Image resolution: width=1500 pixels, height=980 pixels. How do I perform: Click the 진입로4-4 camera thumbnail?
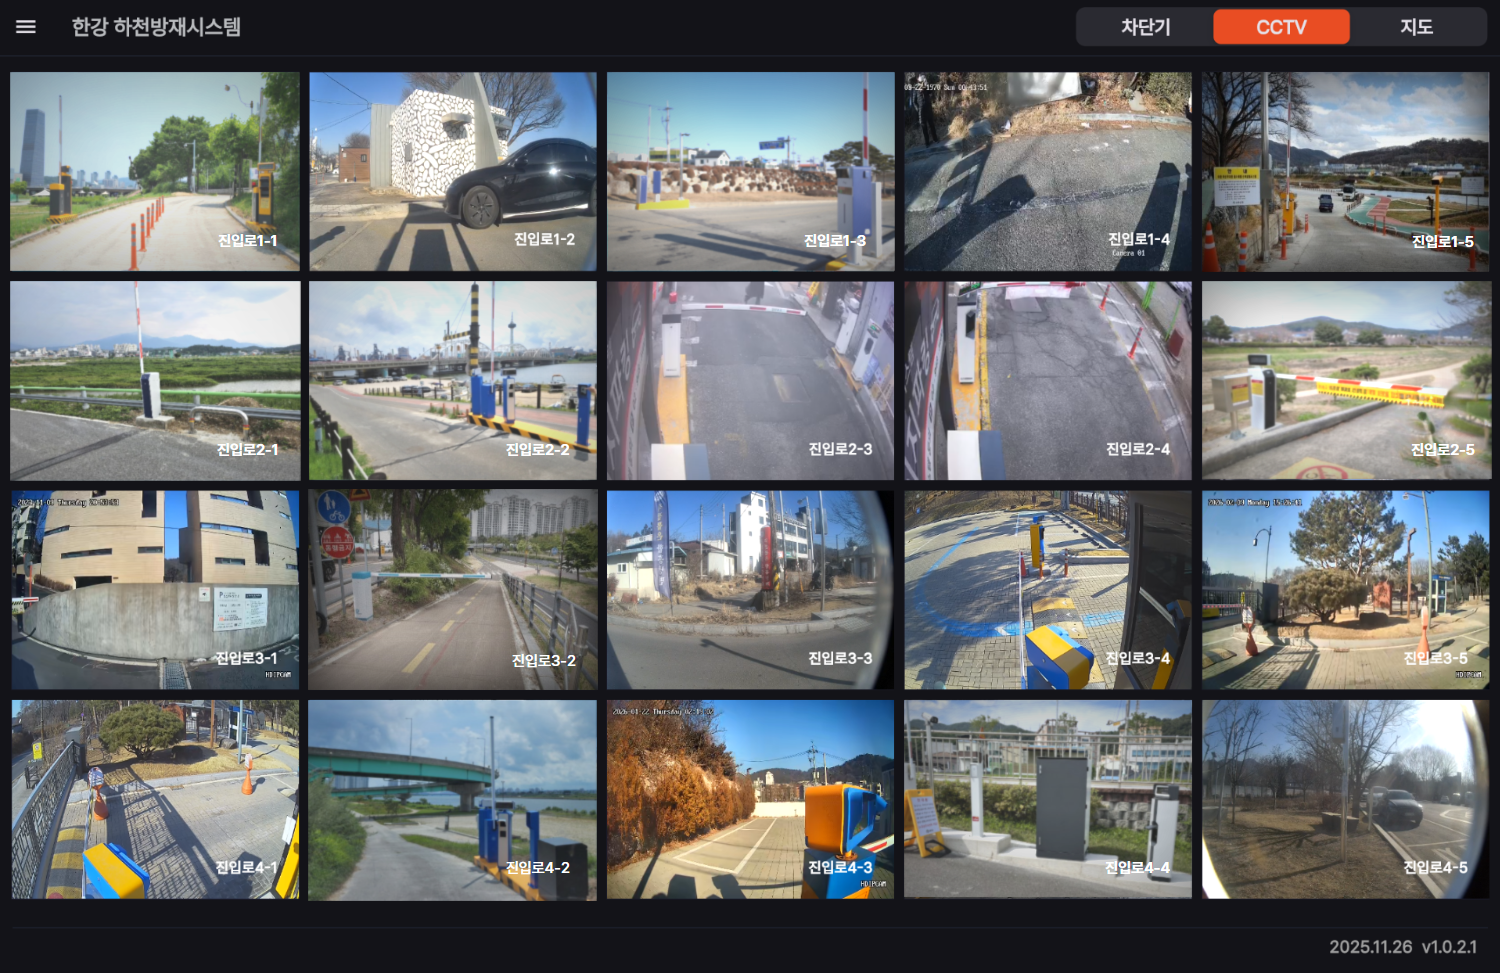pos(1048,799)
